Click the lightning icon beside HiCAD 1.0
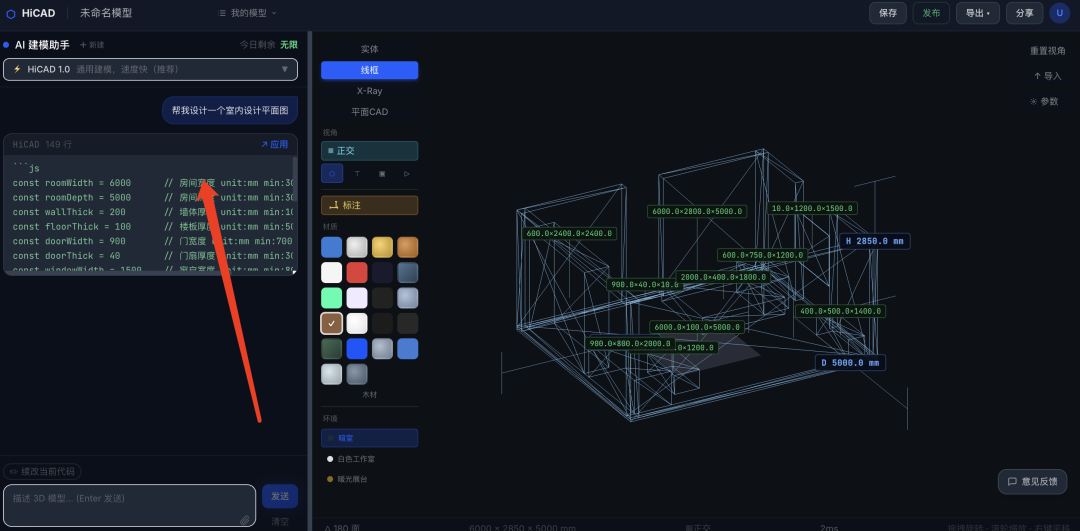 point(17,70)
